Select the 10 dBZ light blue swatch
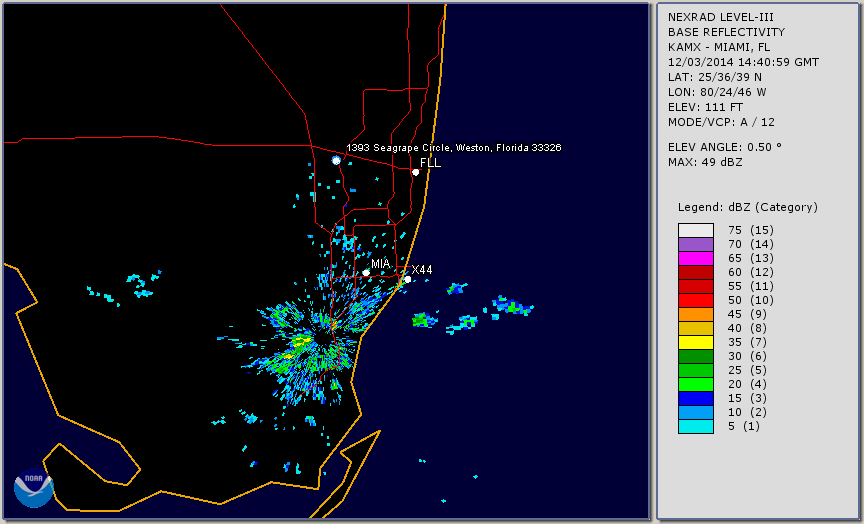The width and height of the screenshot is (864, 524). [696, 412]
